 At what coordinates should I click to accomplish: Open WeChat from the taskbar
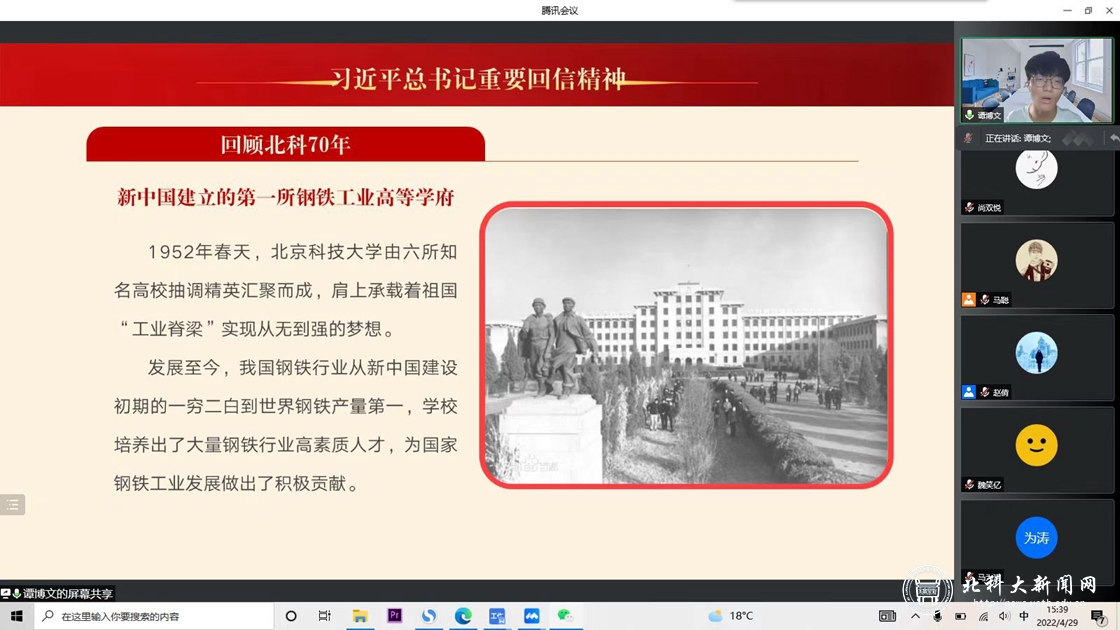tap(565, 616)
